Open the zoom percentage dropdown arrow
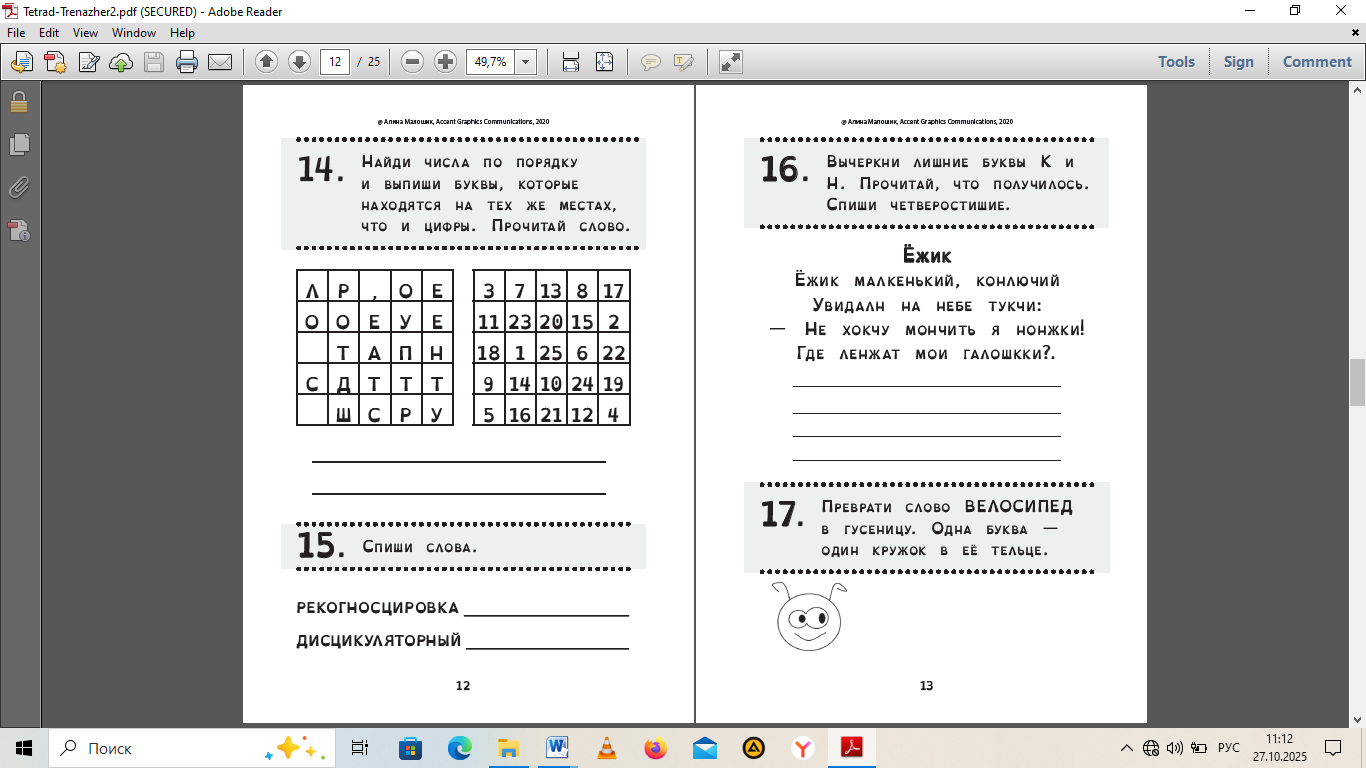This screenshot has width=1366, height=768. click(x=526, y=62)
